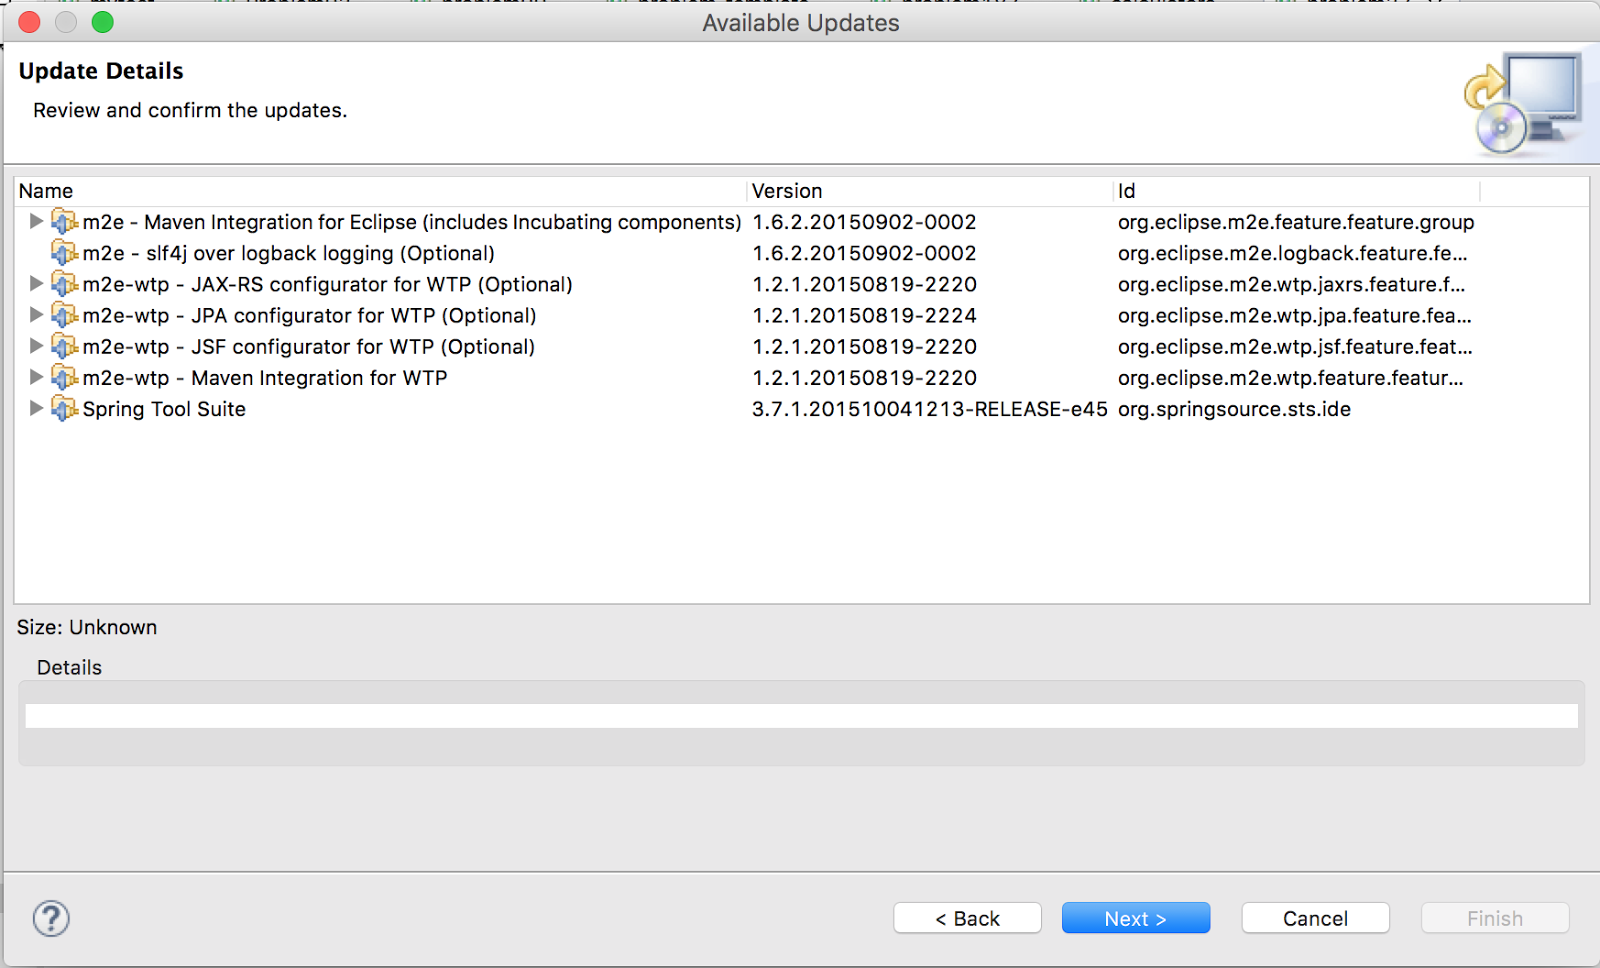1600x968 pixels.
Task: Go back with the Back button
Action: pyautogui.click(x=967, y=918)
